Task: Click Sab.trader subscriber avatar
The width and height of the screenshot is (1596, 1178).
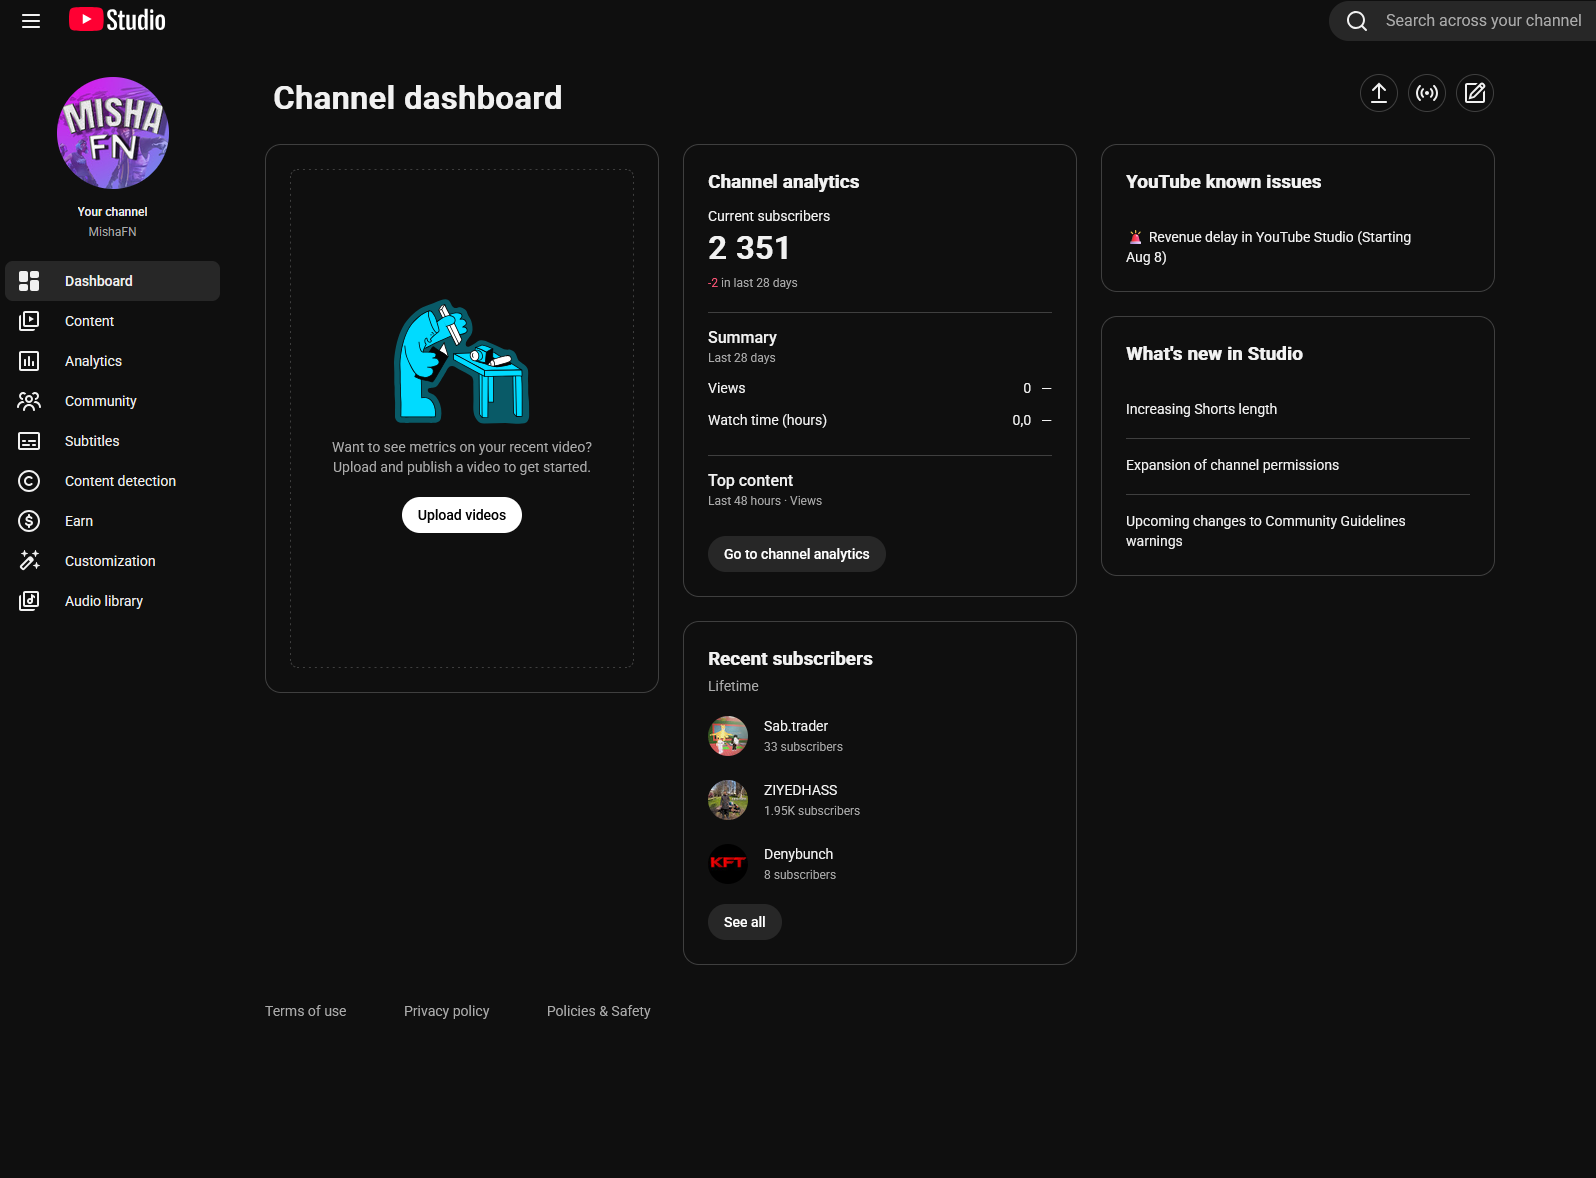Action: point(728,736)
